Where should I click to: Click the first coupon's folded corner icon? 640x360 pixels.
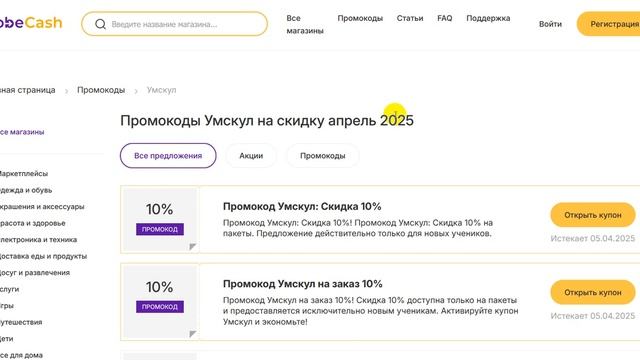pyautogui.click(x=193, y=247)
